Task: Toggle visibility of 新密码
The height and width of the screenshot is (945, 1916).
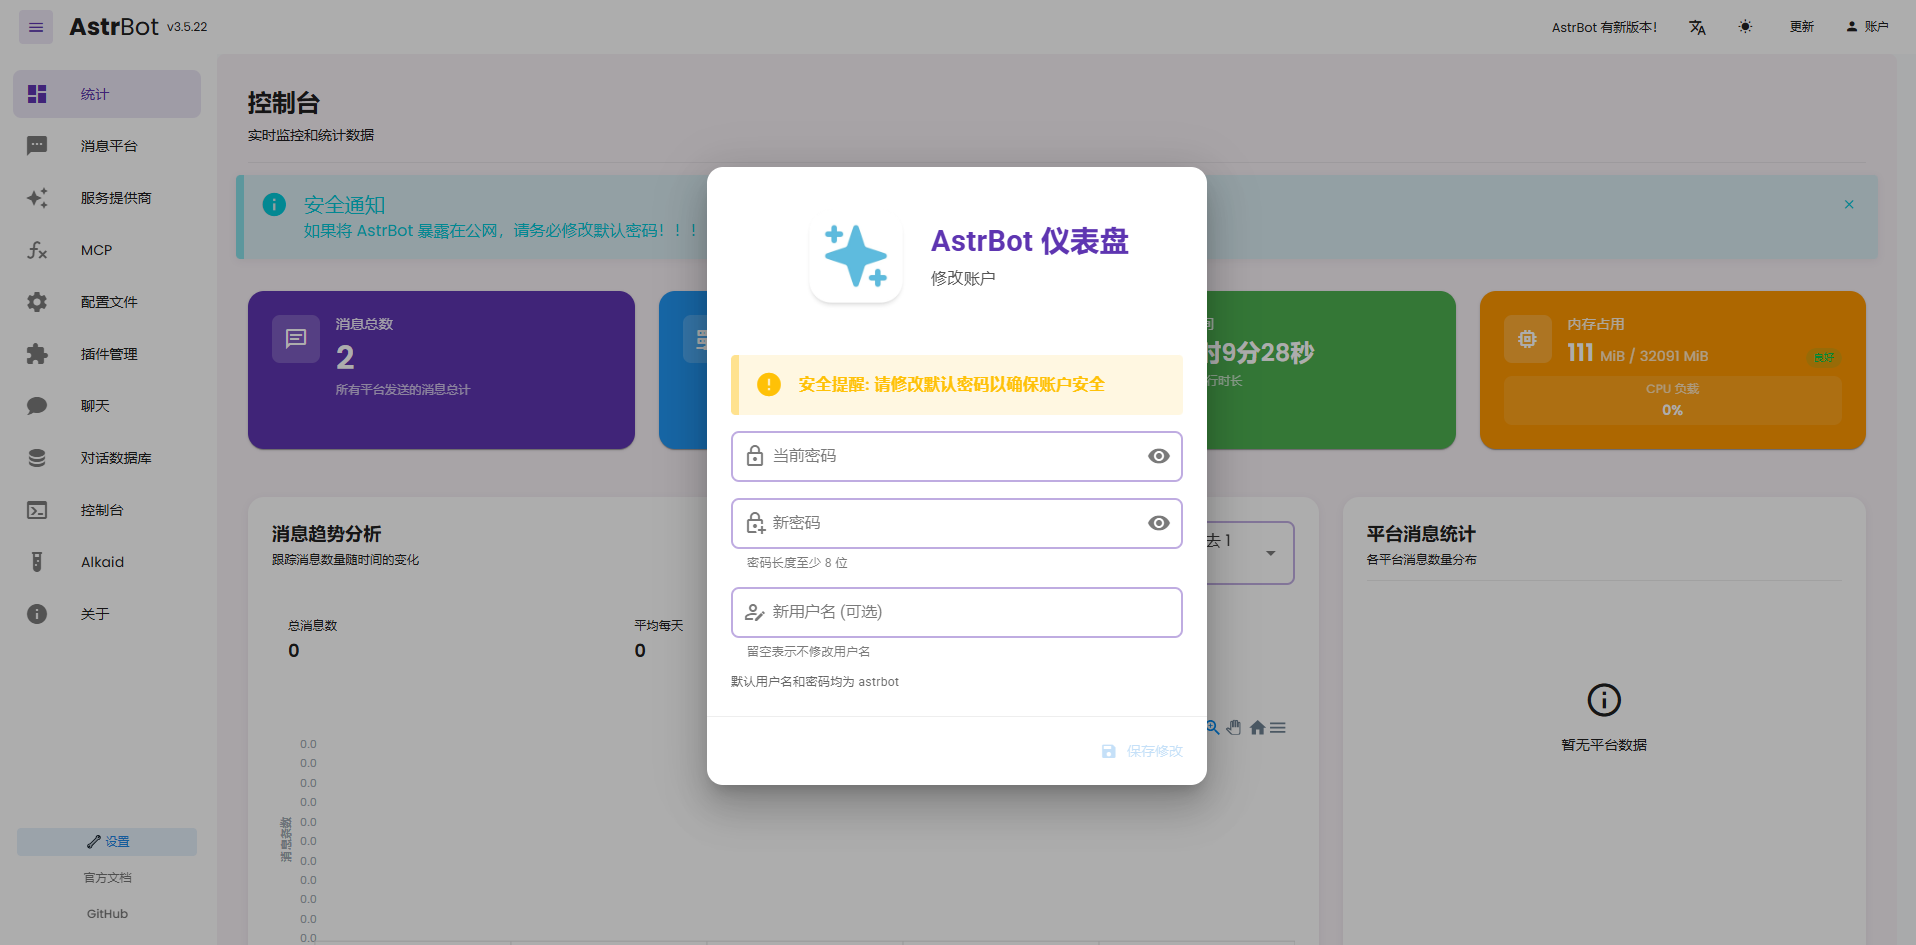Action: click(1158, 523)
